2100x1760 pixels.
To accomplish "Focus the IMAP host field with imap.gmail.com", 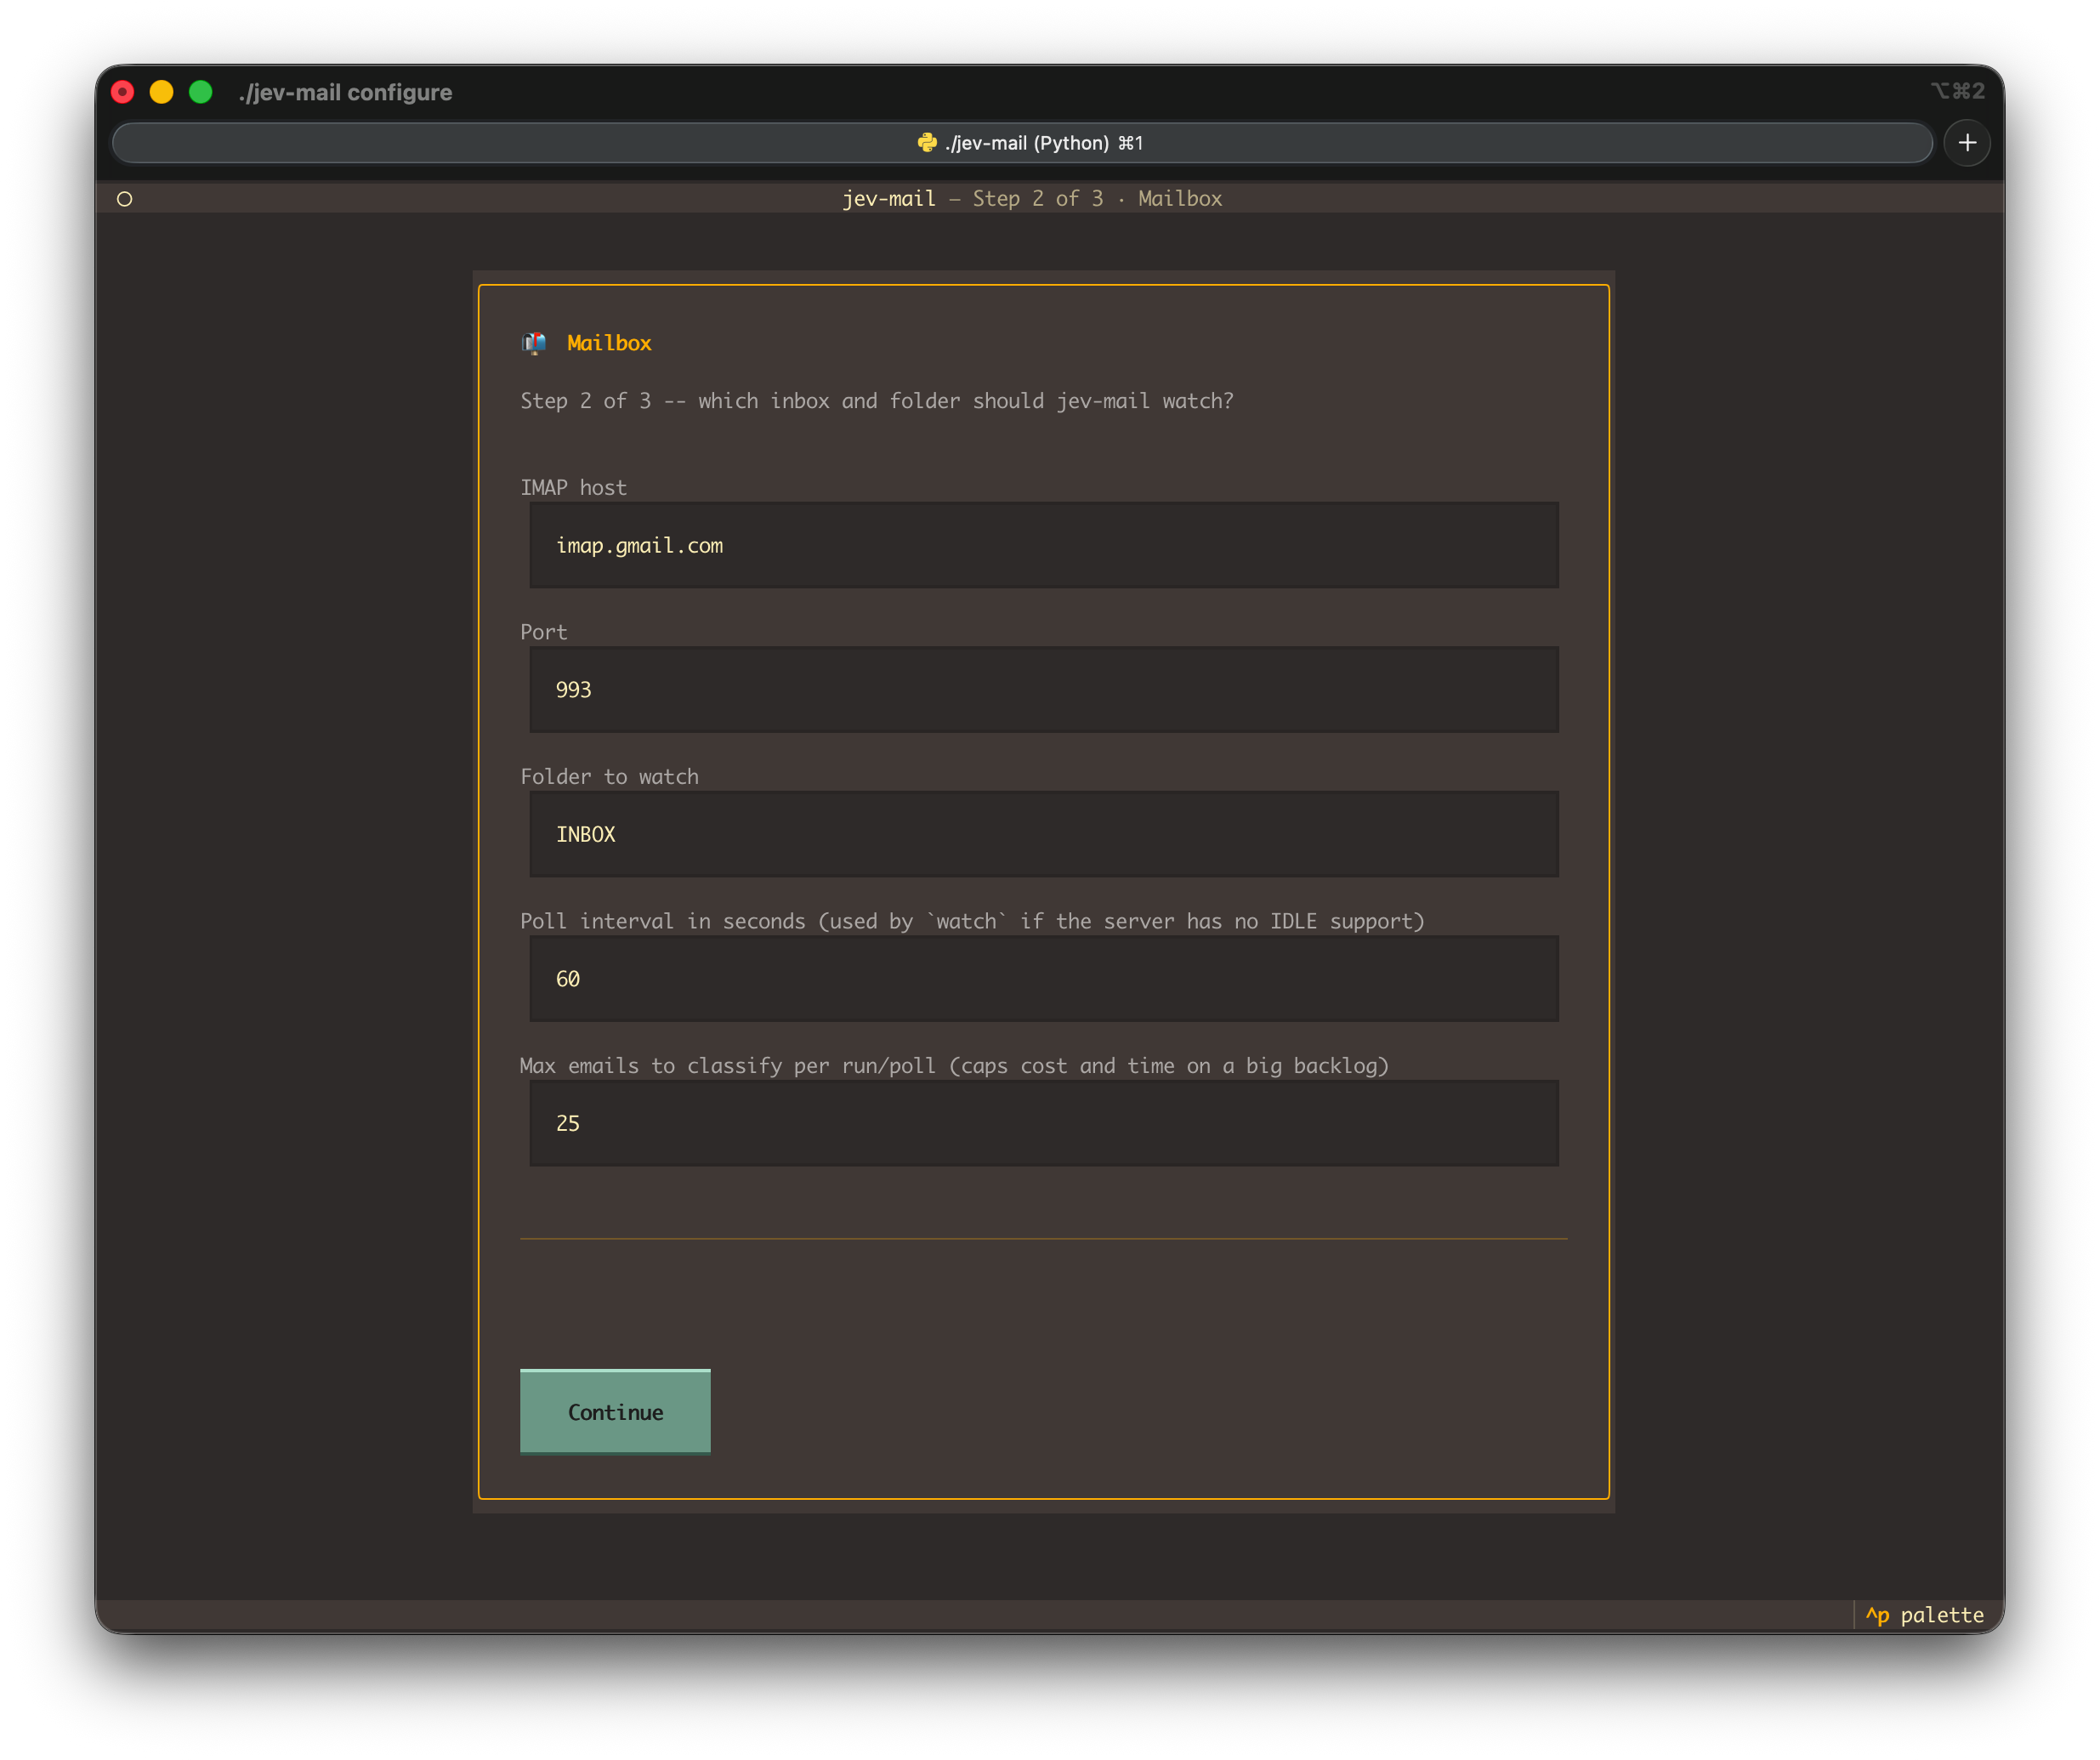I will [1043, 545].
